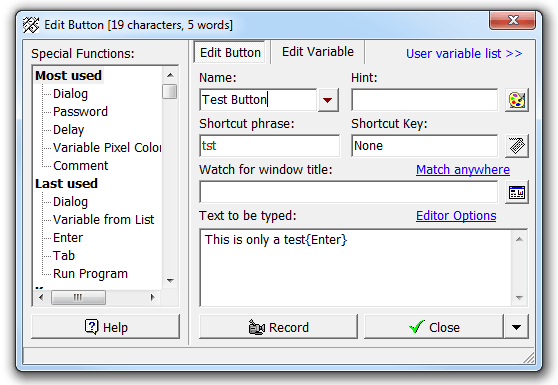Close the Edit Button dialog window
The height and width of the screenshot is (385, 558).
point(512,20)
